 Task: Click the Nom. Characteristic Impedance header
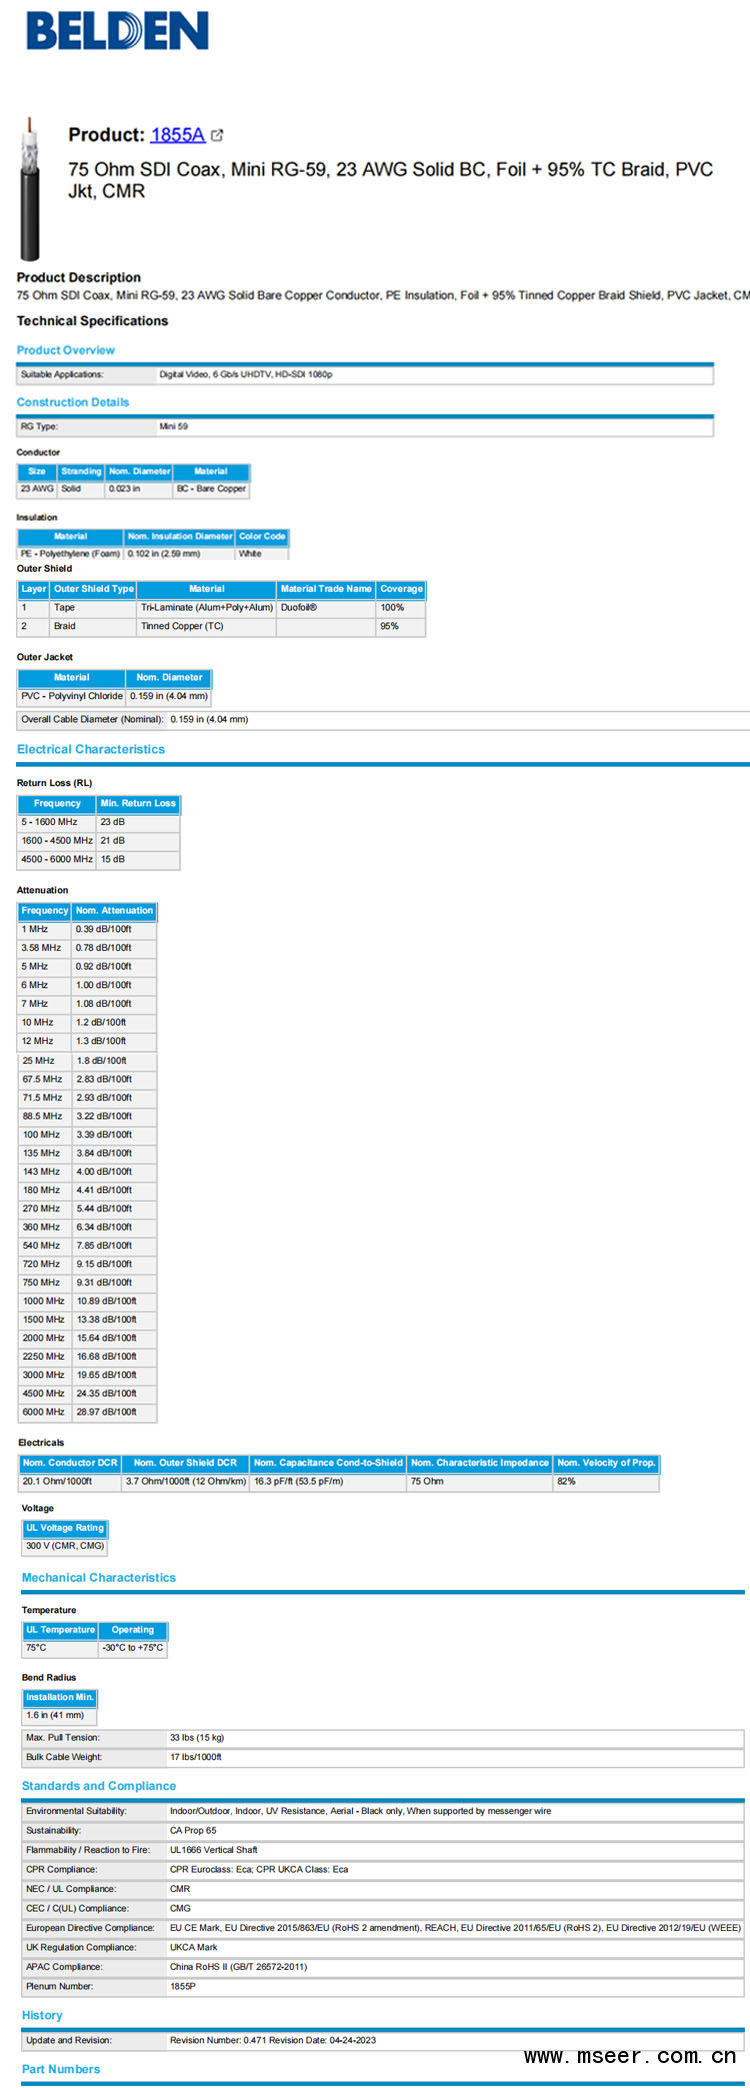point(480,1462)
